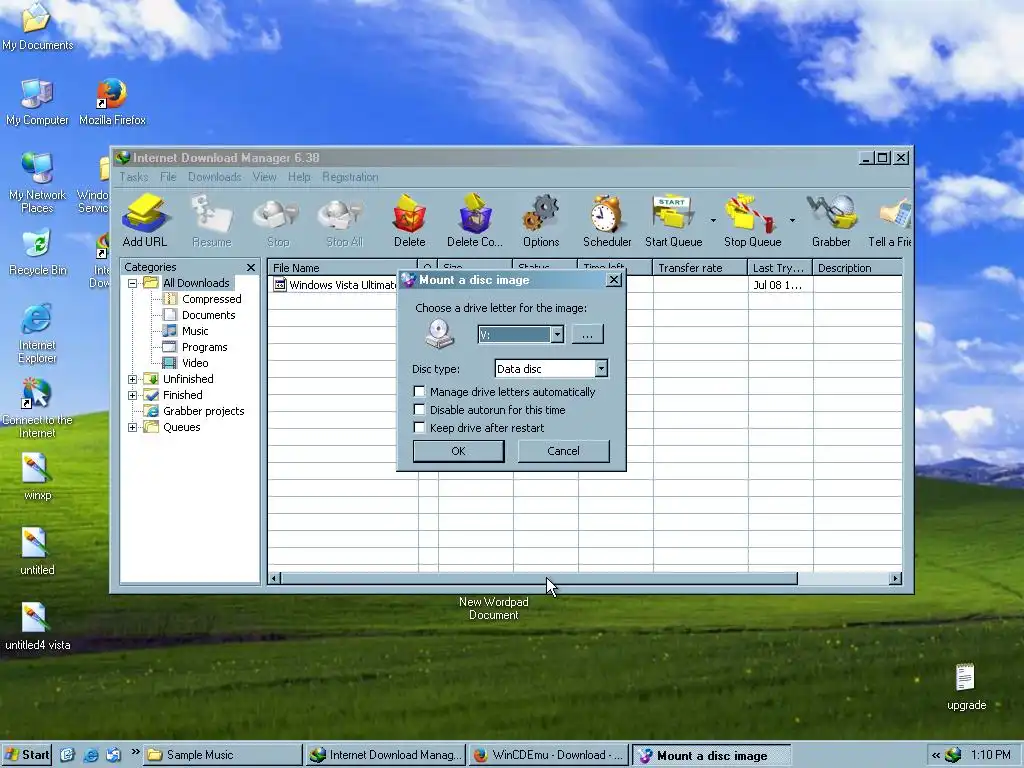The width and height of the screenshot is (1024, 768).
Task: Click OK in Mount dialog
Action: [x=458, y=451]
